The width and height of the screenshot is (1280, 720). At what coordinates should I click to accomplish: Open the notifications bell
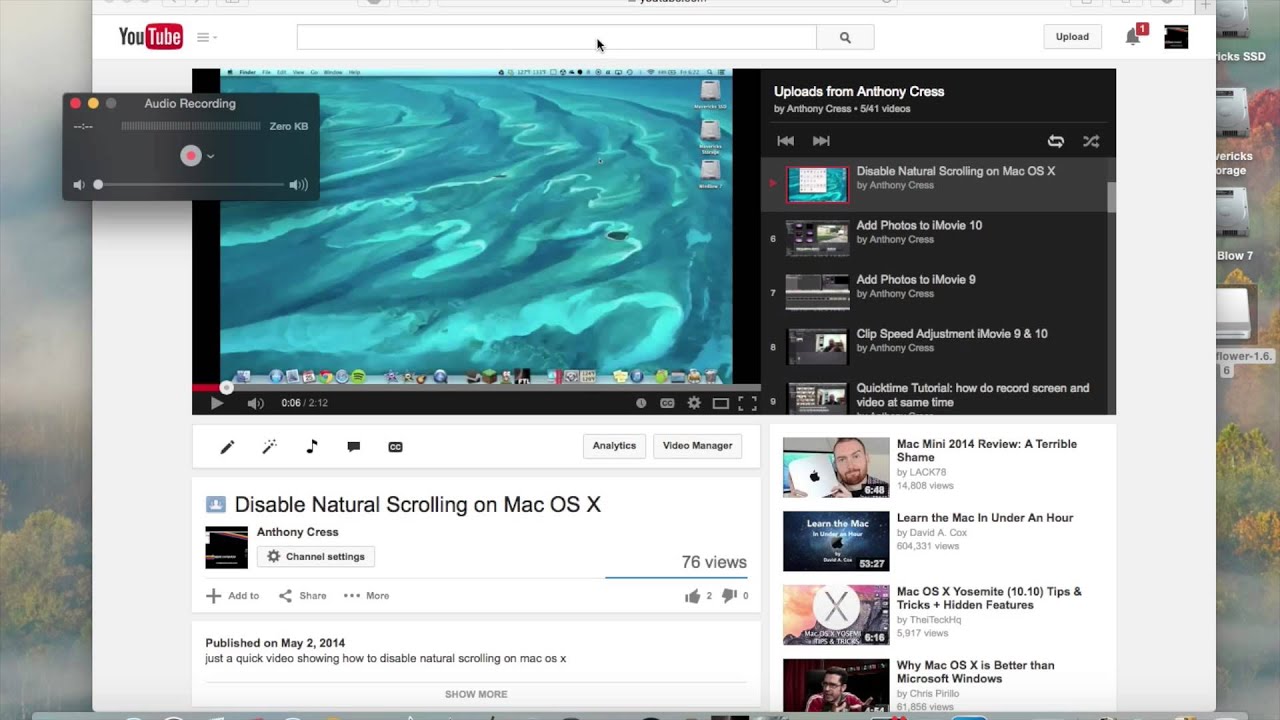point(1133,37)
